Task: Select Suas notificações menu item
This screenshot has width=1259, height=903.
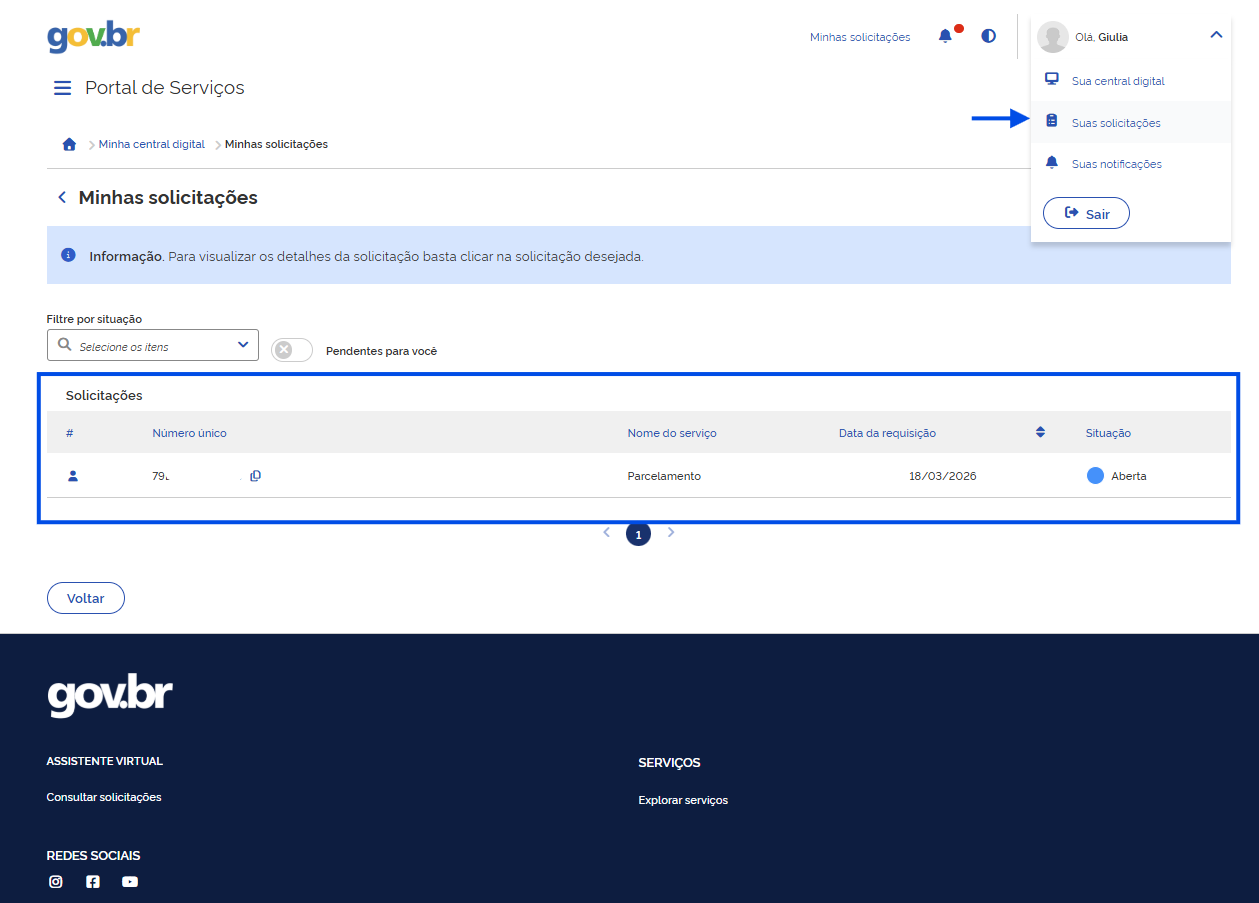Action: click(1131, 164)
